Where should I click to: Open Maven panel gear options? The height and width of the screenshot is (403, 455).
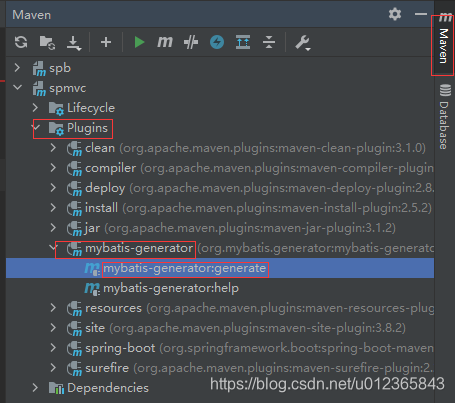coord(395,14)
